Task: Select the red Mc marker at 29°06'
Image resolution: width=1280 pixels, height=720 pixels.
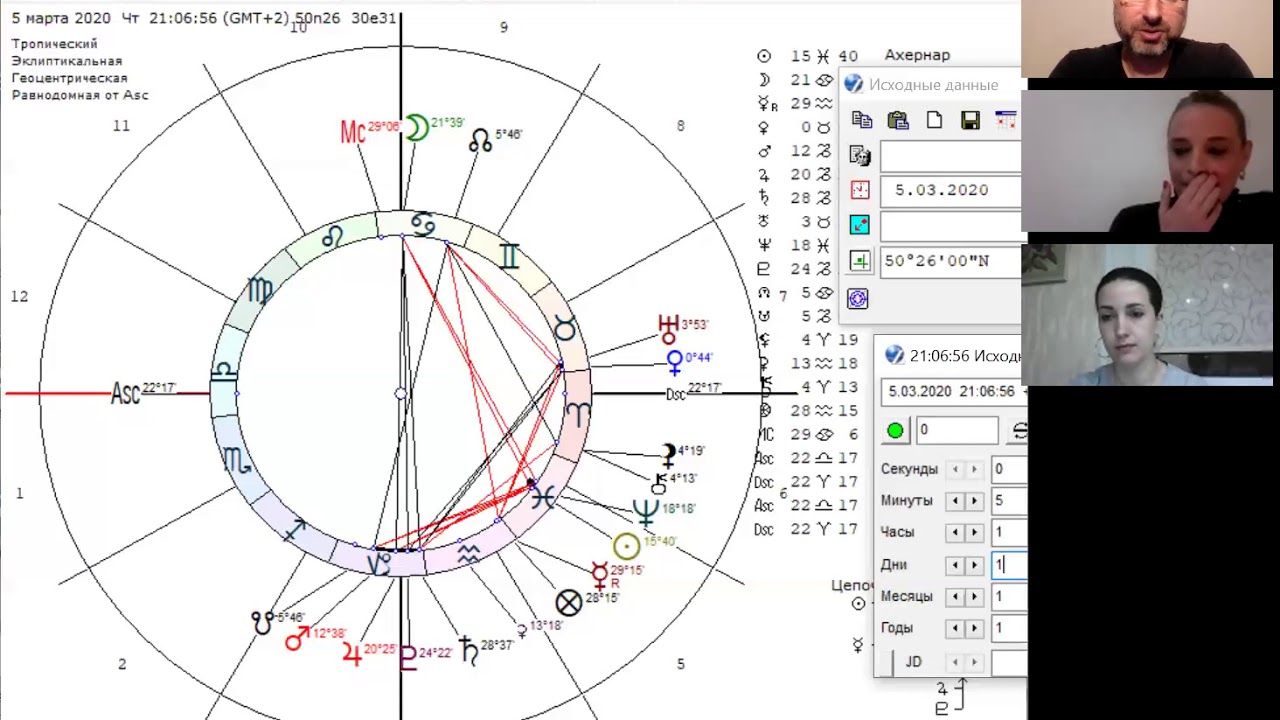Action: tap(353, 132)
